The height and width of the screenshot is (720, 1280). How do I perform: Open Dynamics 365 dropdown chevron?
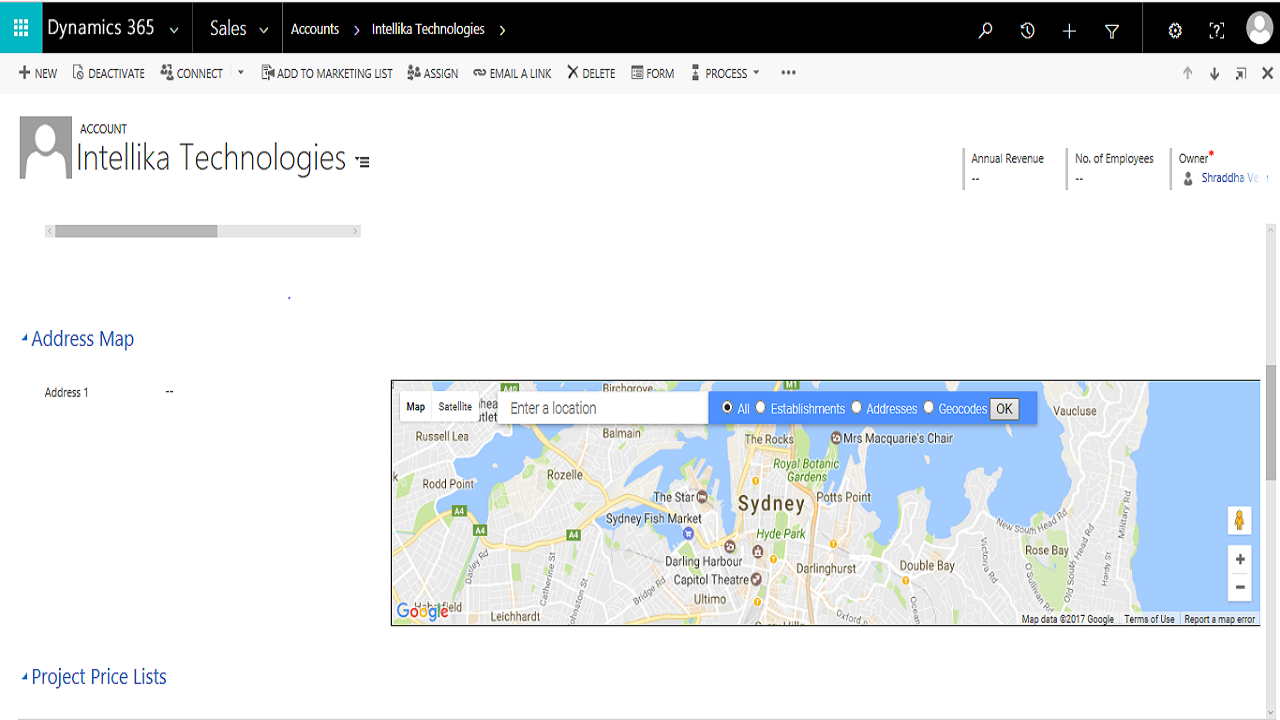(x=174, y=31)
